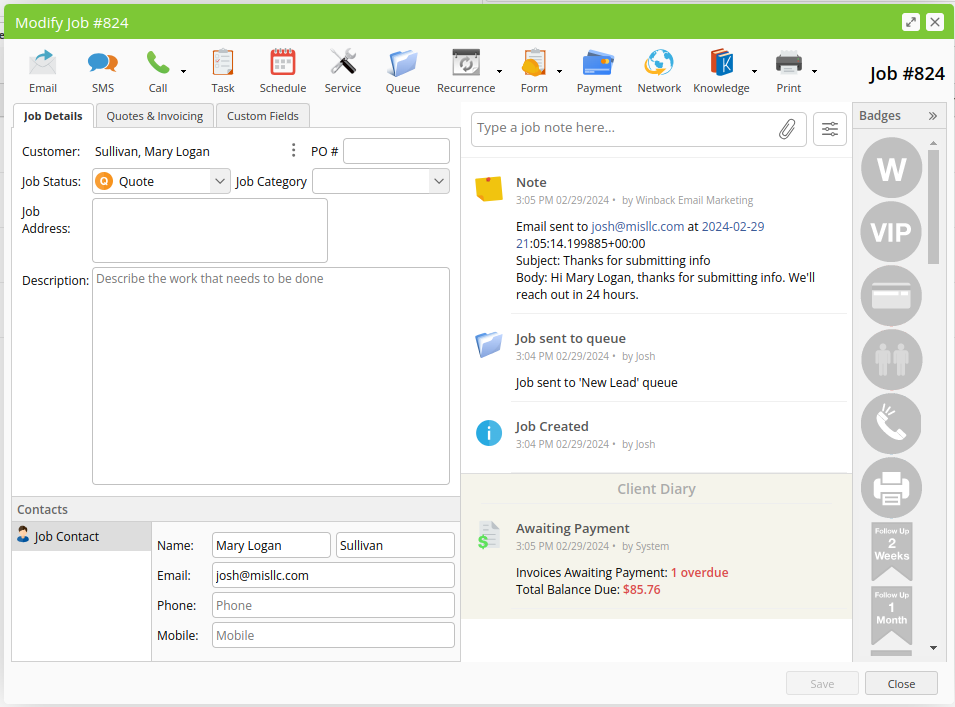Enable the Follow Up 2 Weeks badge
955x707 pixels.
click(x=892, y=550)
